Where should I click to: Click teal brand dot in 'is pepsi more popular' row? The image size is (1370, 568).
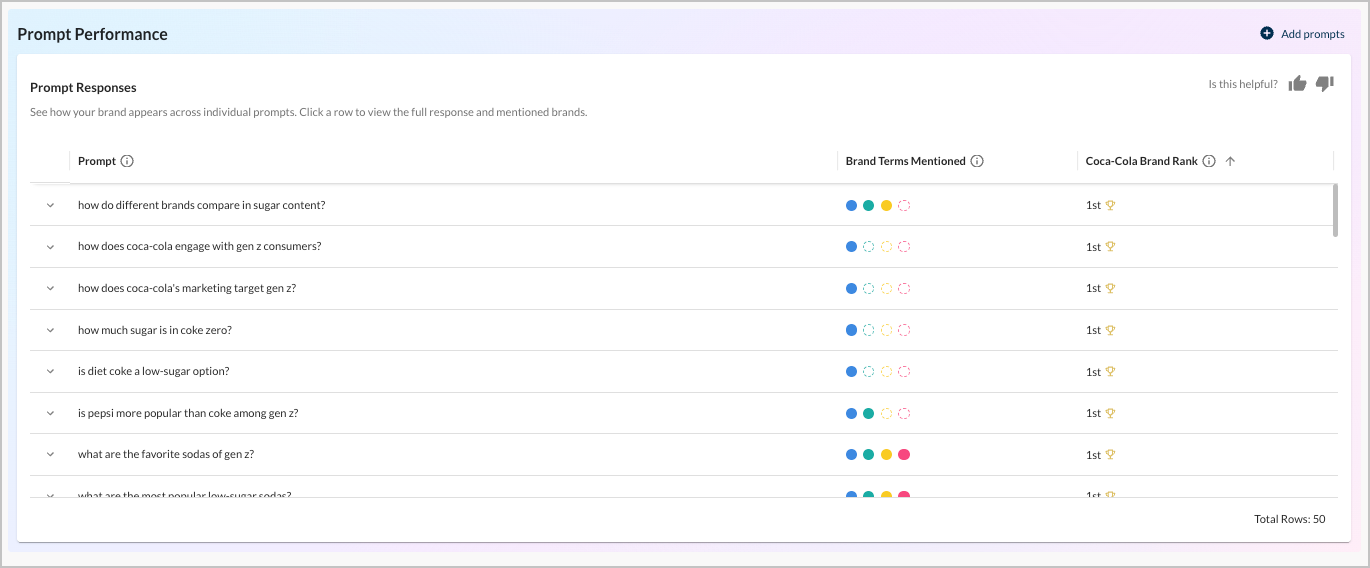(869, 413)
